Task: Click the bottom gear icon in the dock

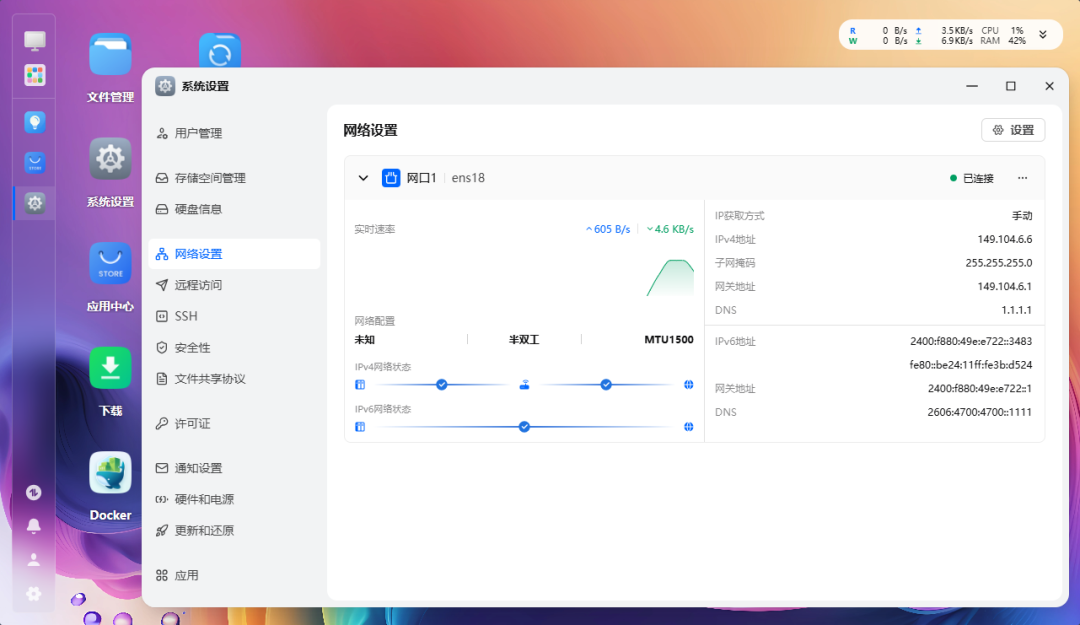Action: click(x=34, y=593)
